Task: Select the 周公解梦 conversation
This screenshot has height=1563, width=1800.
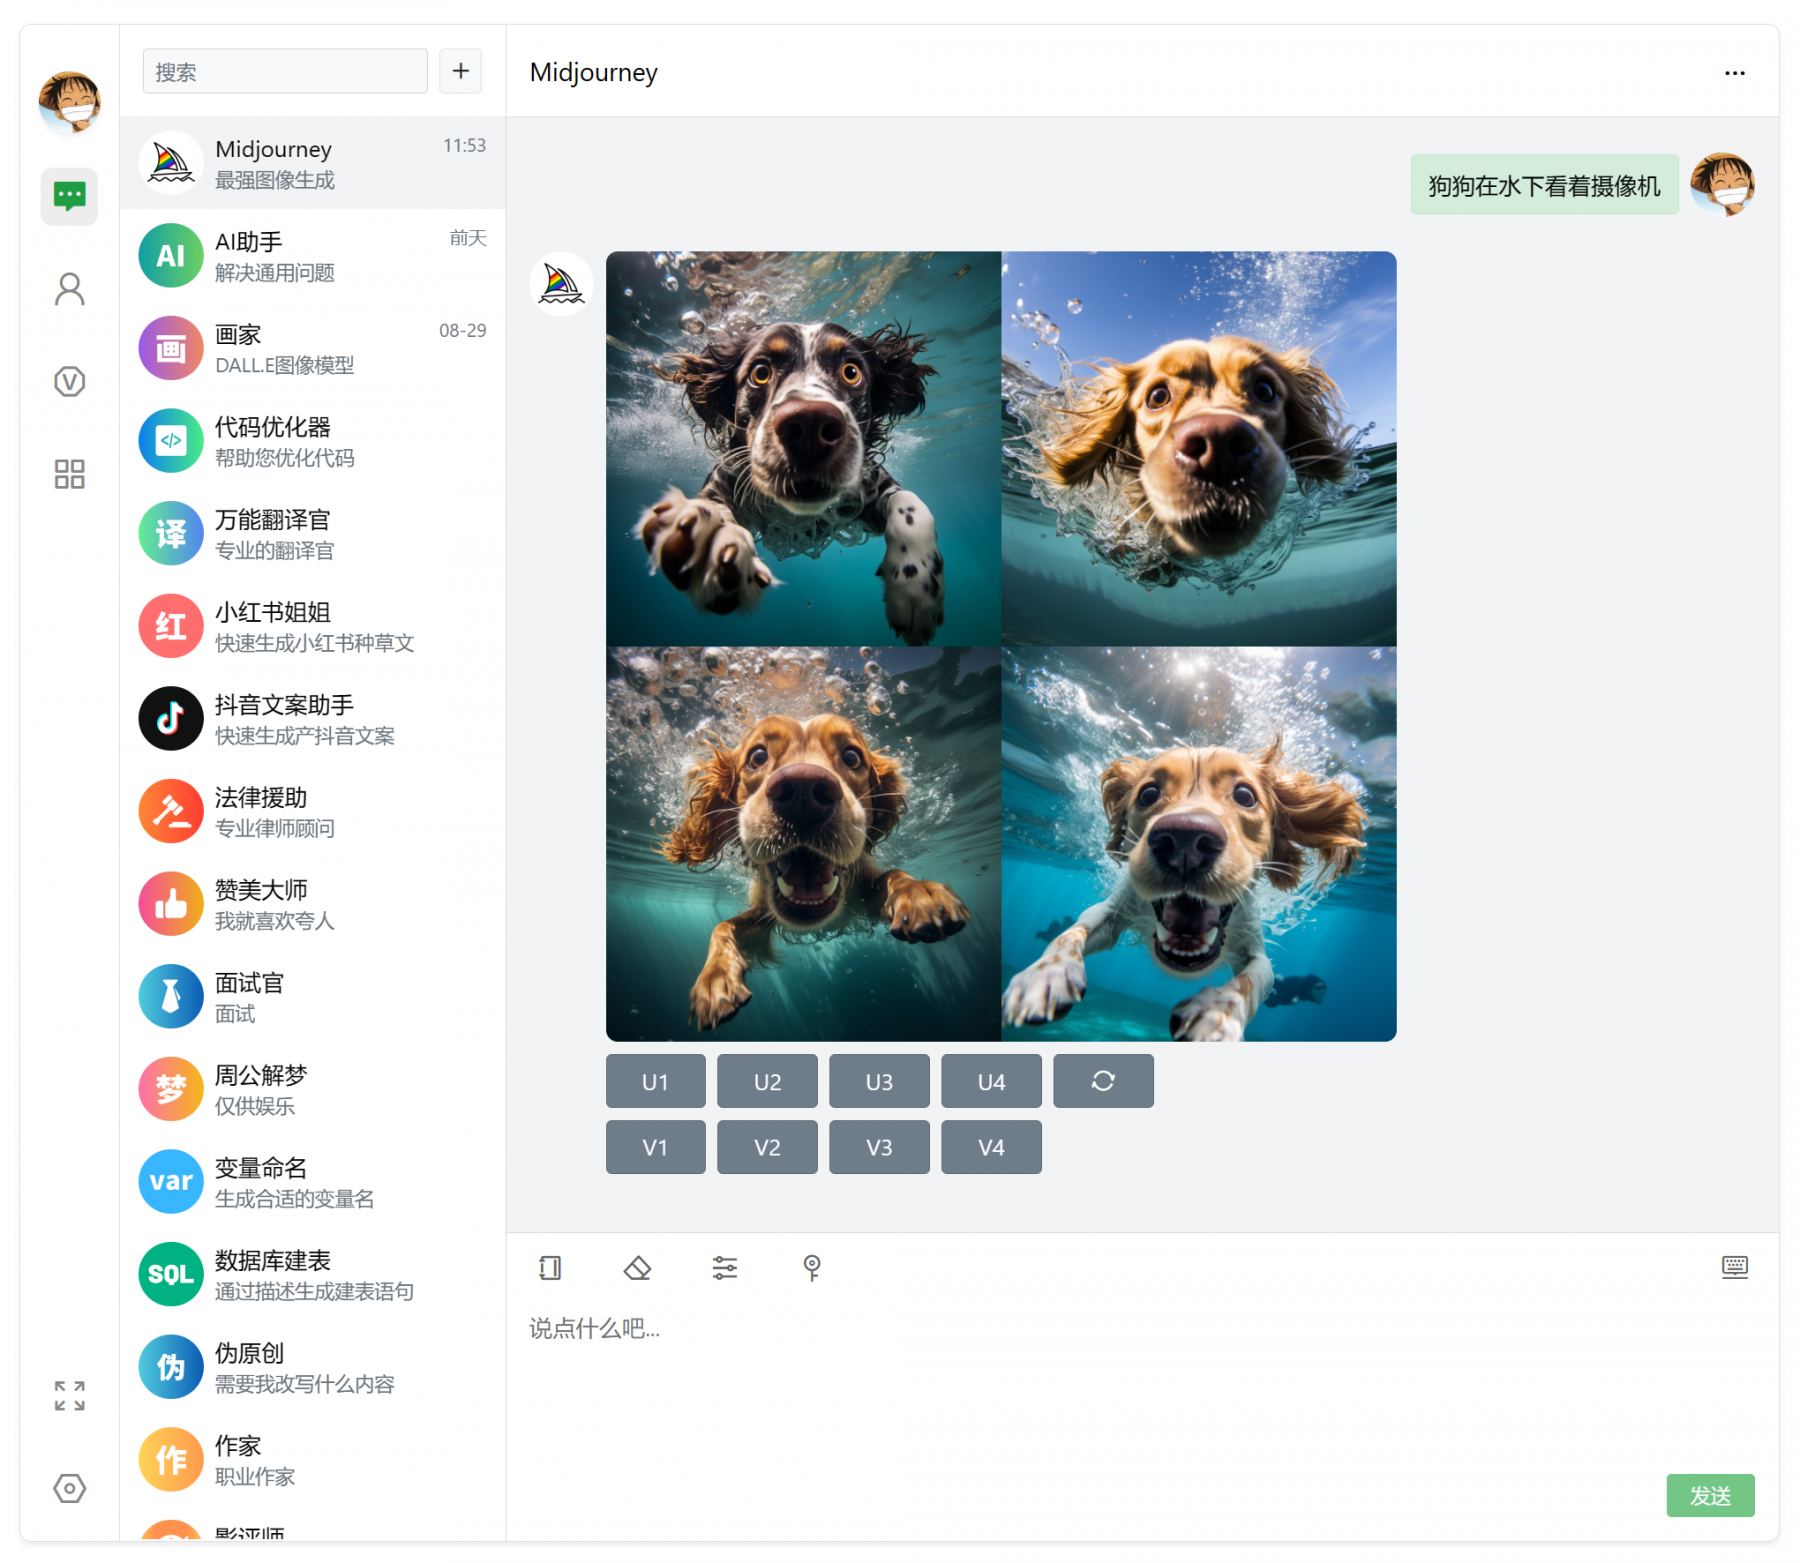Action: click(313, 1090)
